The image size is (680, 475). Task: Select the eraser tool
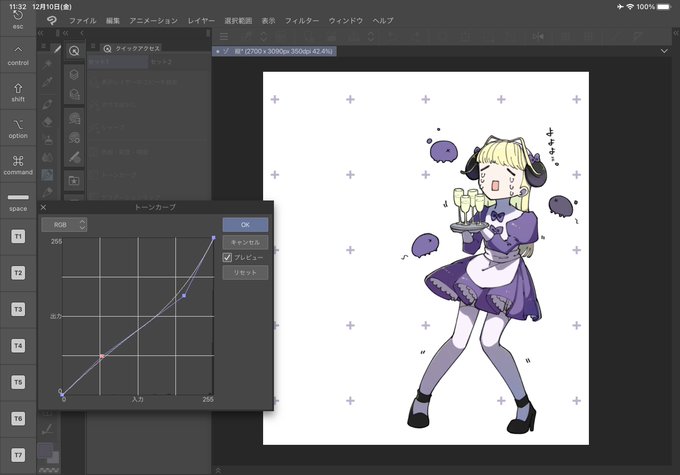point(48,122)
